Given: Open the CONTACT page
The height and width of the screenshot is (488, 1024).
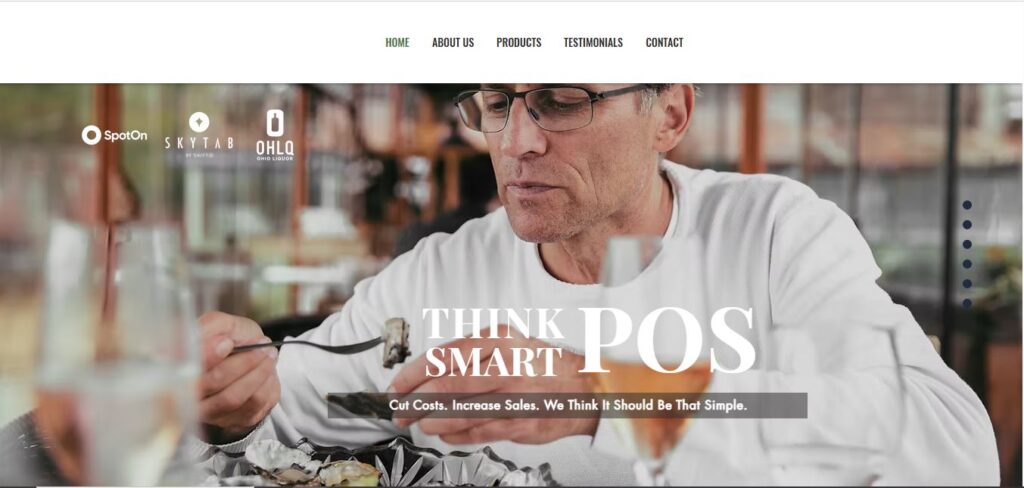Looking at the screenshot, I should click(664, 42).
